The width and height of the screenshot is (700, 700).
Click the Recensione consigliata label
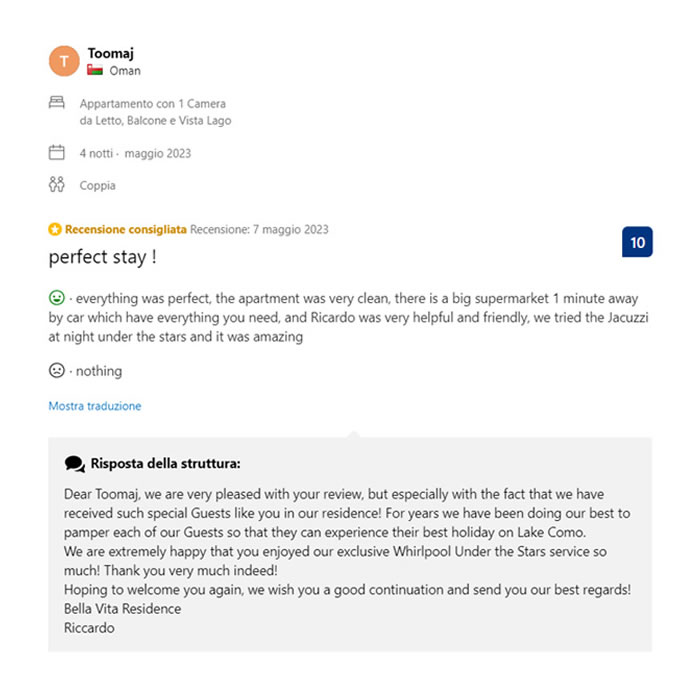(126, 229)
